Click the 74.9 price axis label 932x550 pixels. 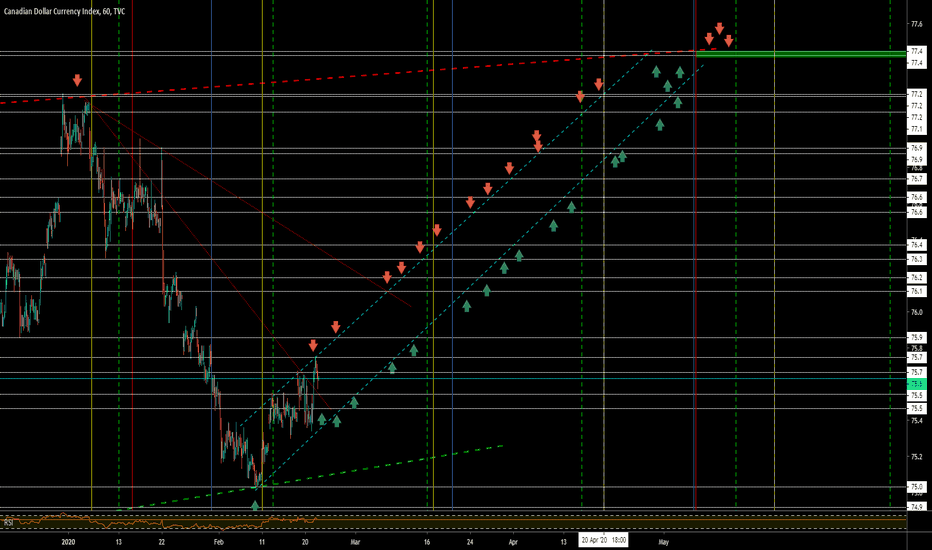pos(917,507)
